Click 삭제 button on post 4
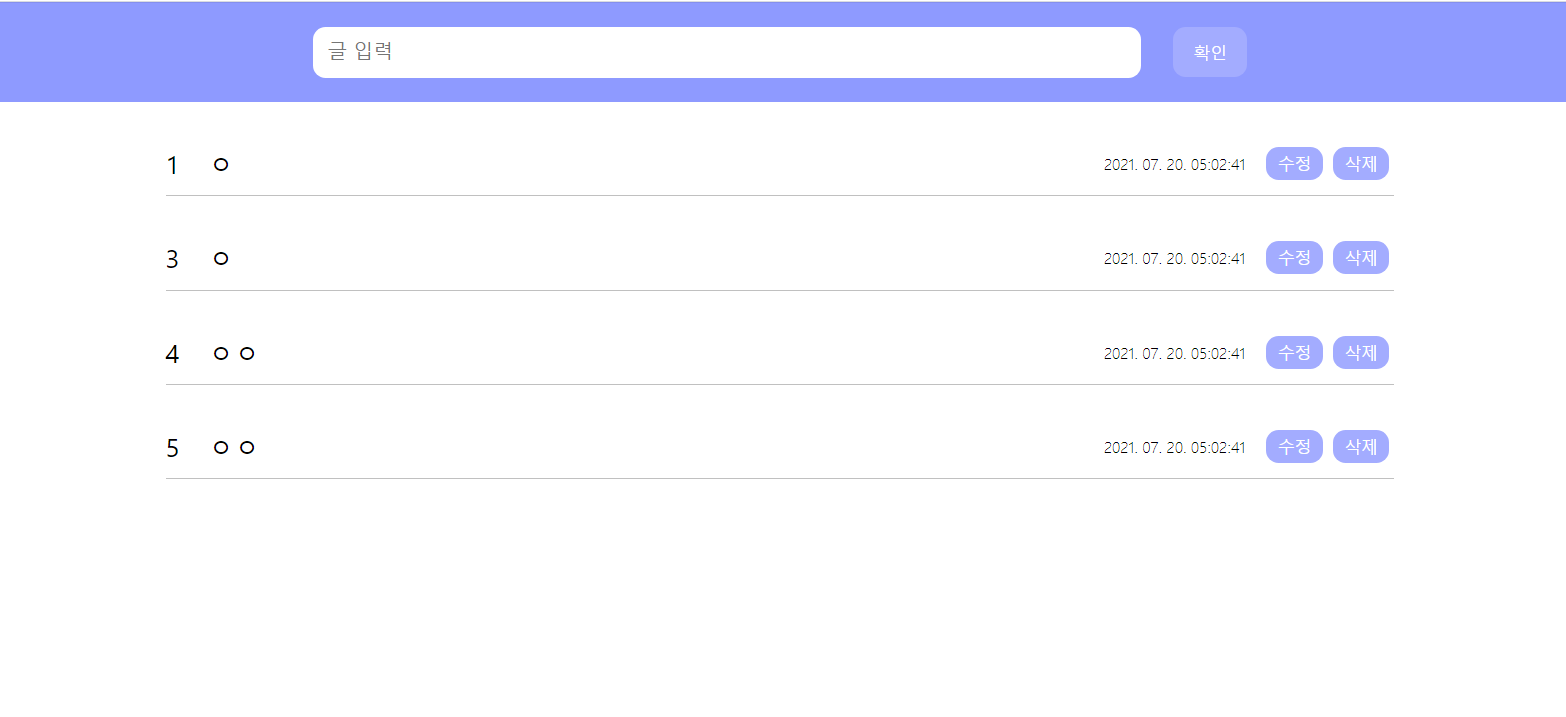 [1361, 352]
